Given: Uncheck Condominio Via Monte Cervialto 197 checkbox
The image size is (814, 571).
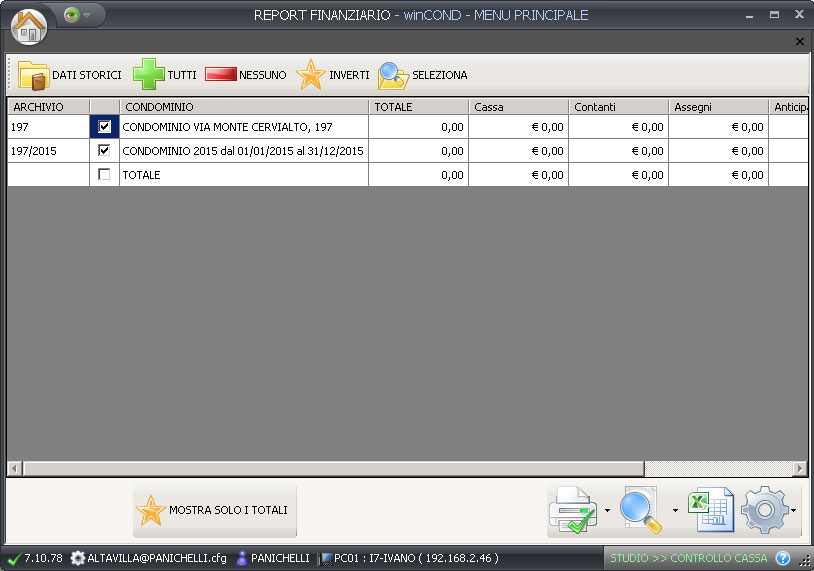Looking at the screenshot, I should point(105,127).
